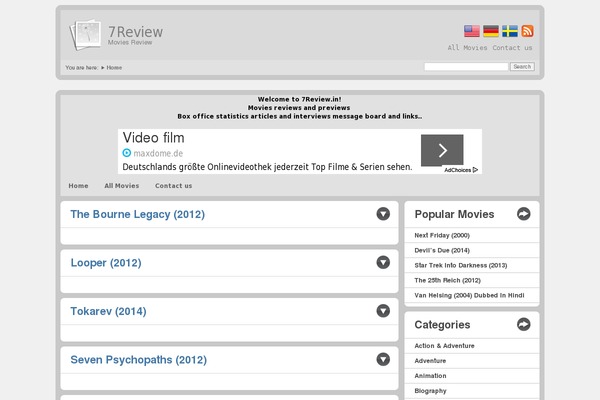The width and height of the screenshot is (600, 400).
Task: Select the Action & Adventure category
Action: point(445,345)
